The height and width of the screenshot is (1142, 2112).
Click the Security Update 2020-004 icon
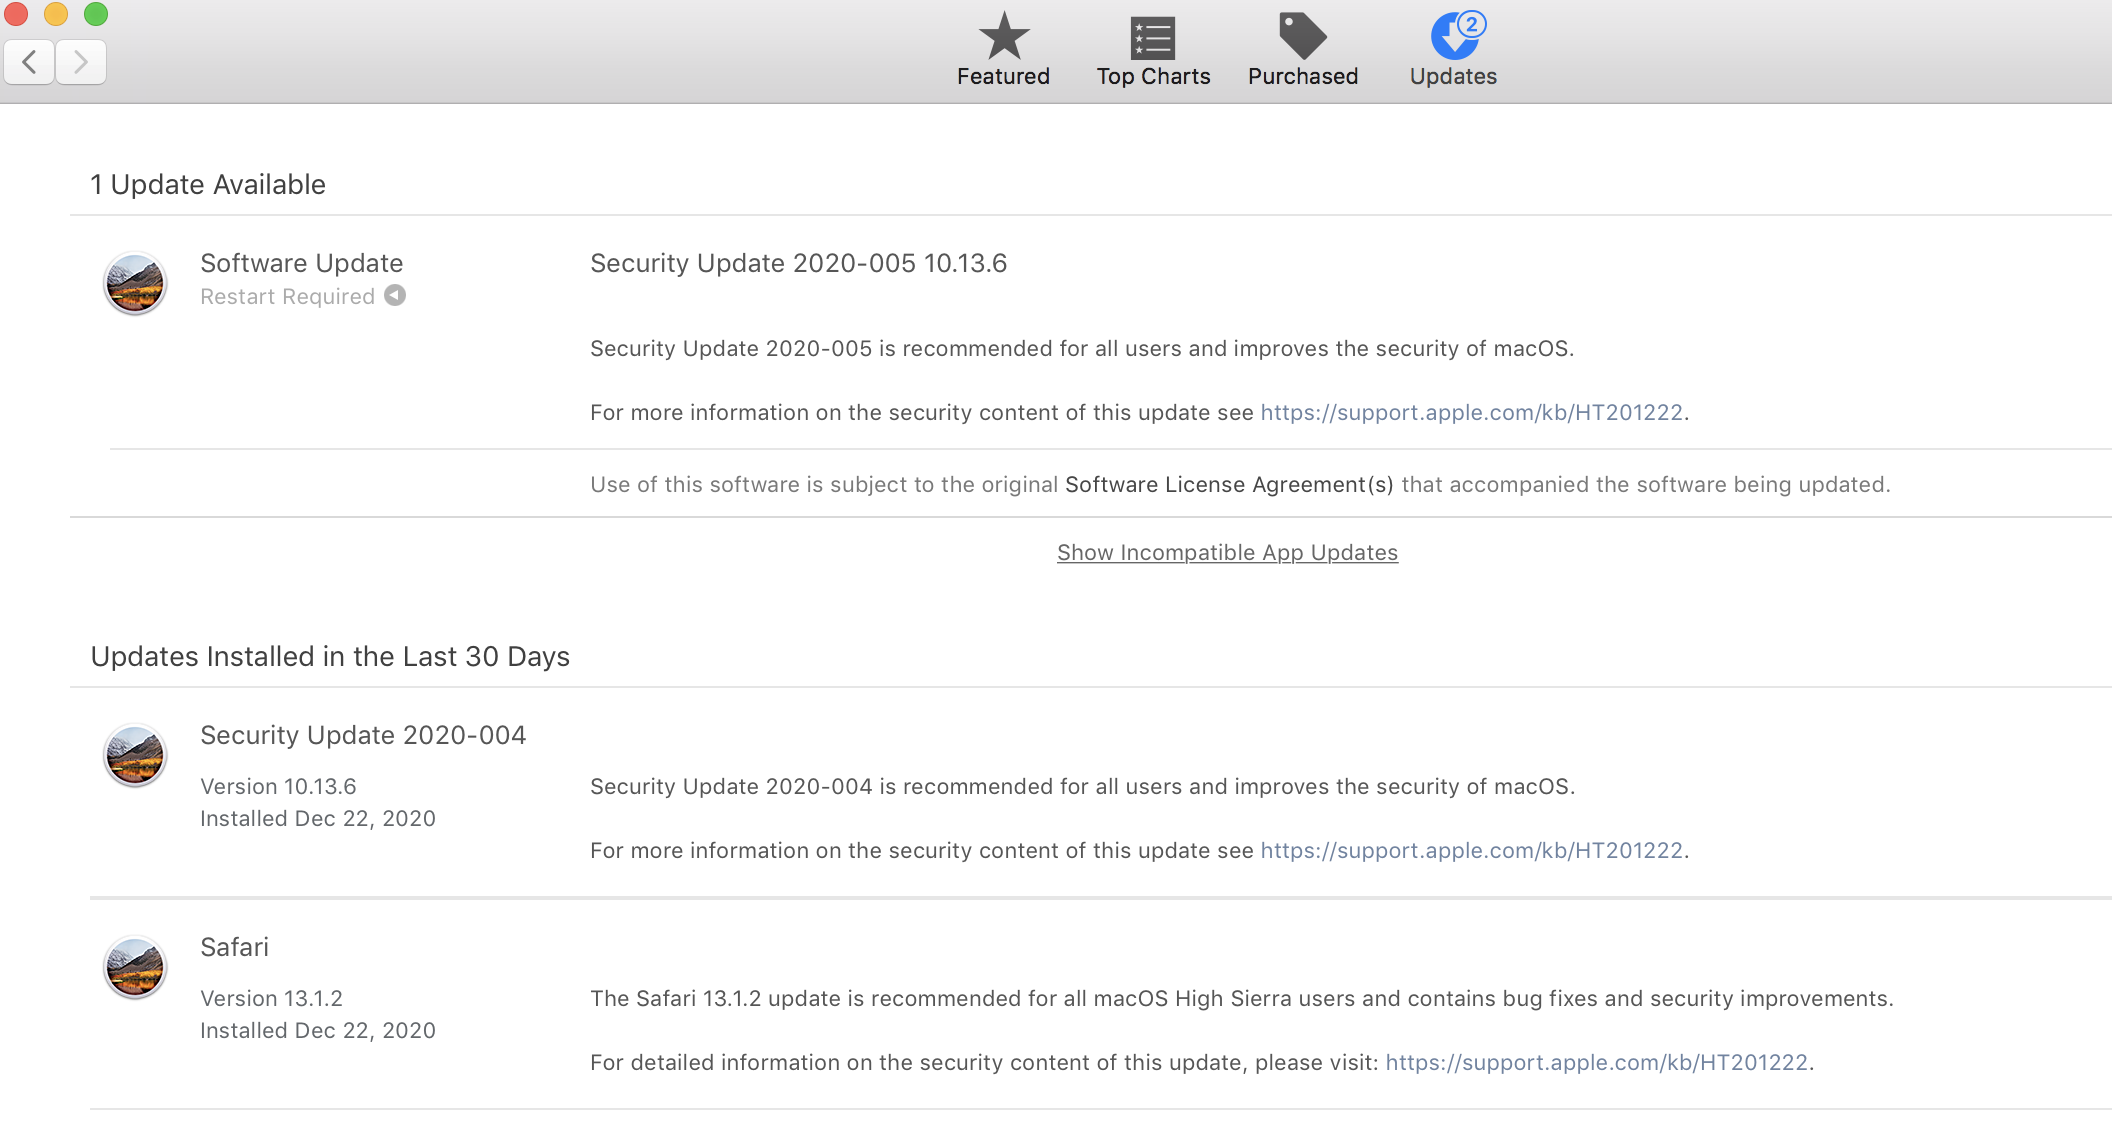135,755
